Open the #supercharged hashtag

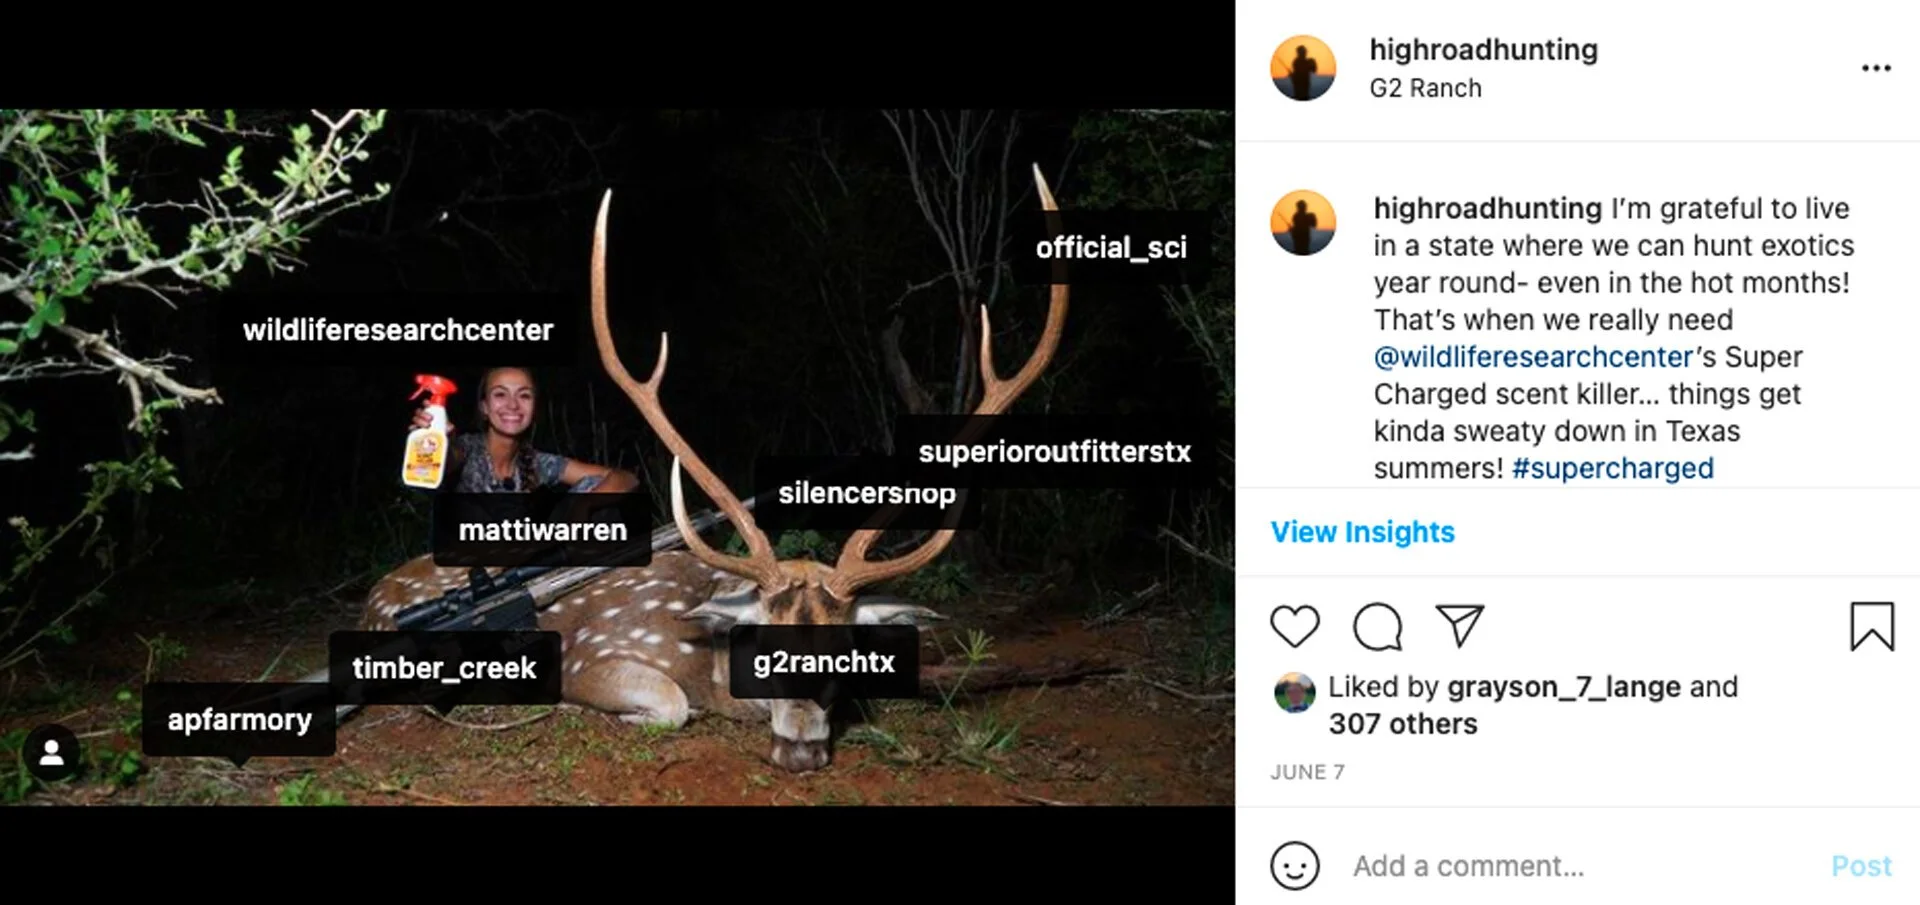tap(1612, 468)
